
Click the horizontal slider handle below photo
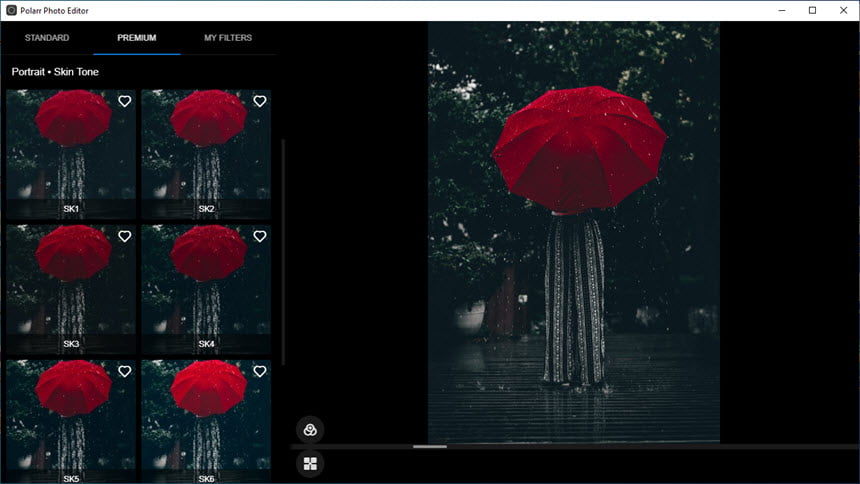tap(429, 447)
